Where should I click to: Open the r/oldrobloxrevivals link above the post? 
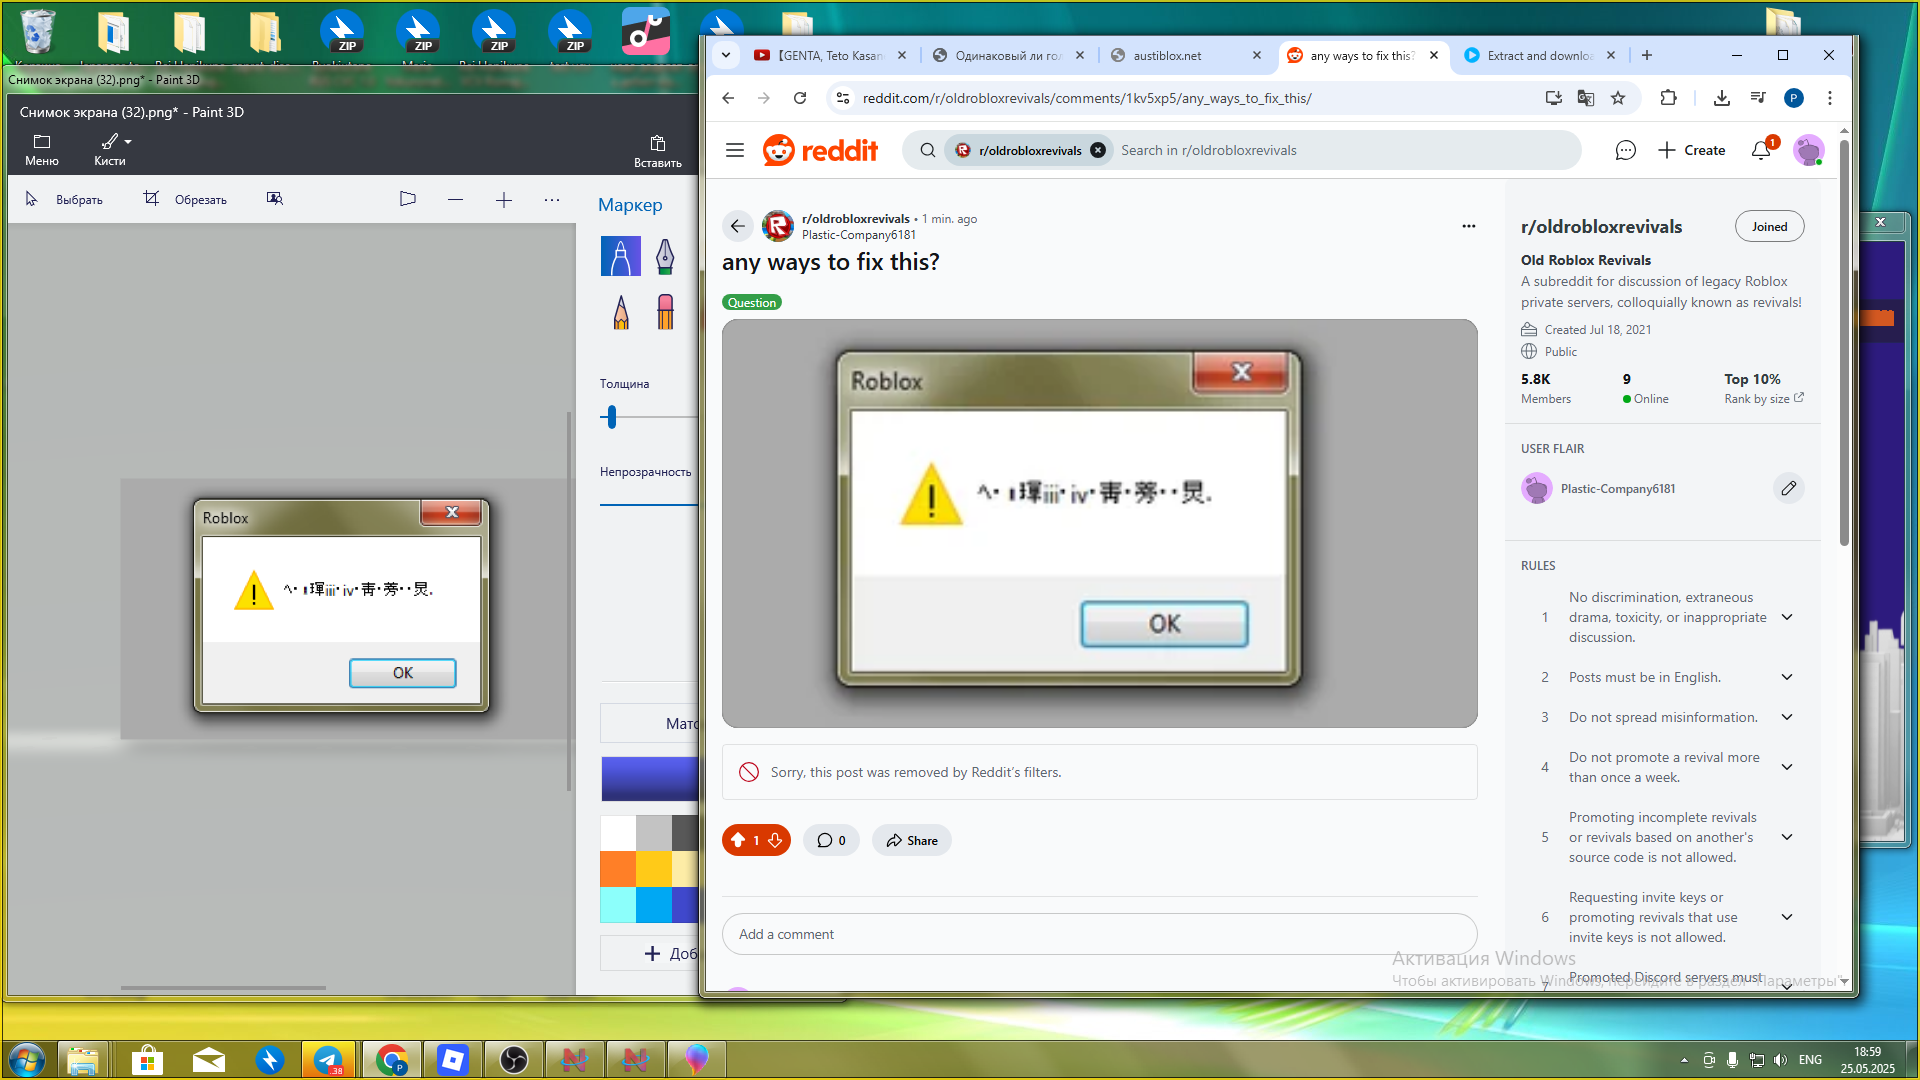856,219
